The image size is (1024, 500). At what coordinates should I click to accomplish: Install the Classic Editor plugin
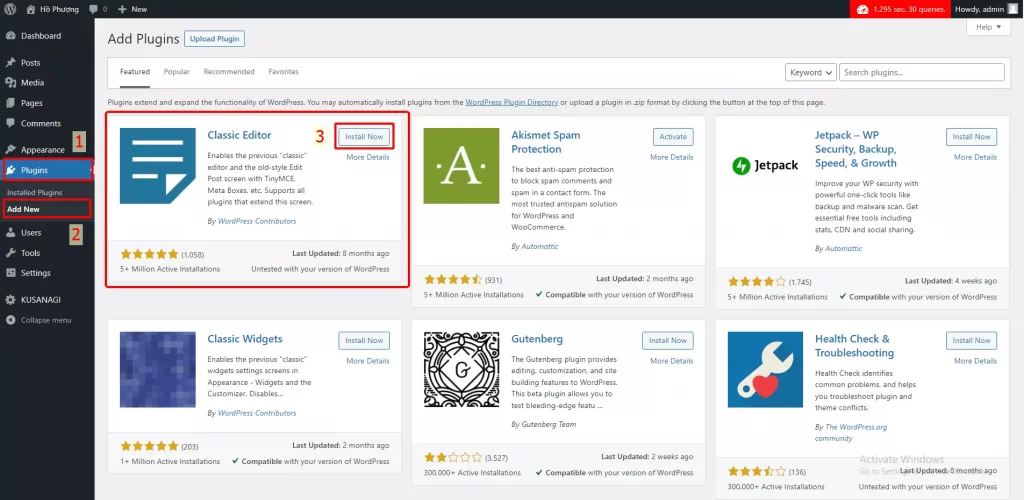pos(364,137)
